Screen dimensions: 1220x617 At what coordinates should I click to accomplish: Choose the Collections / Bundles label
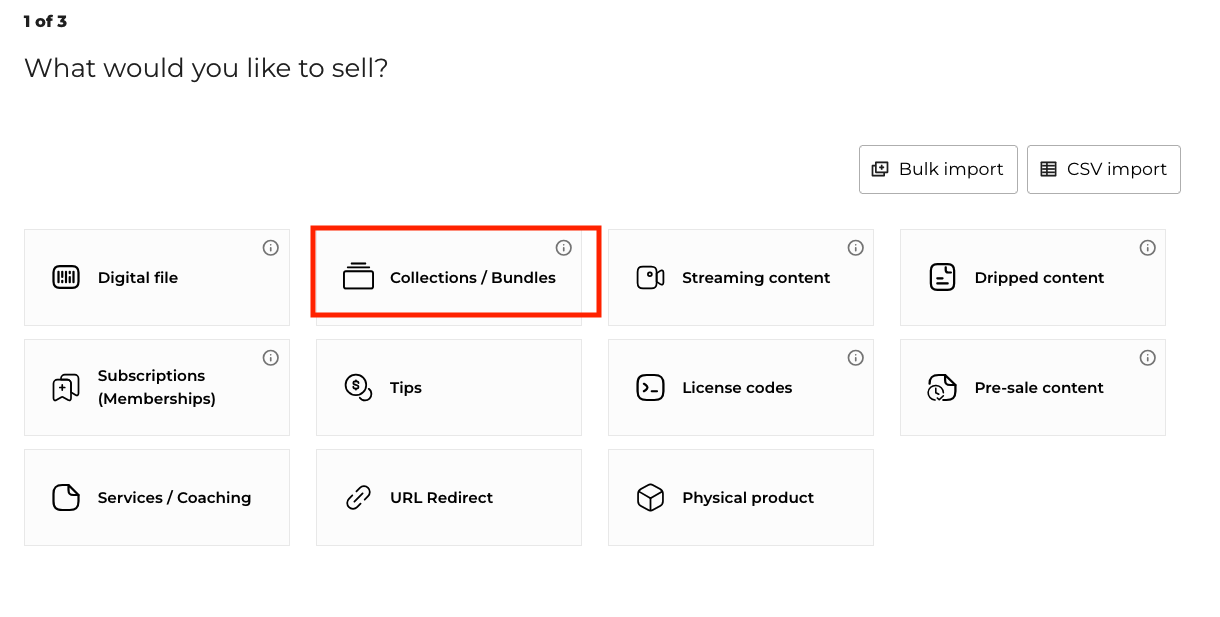coord(473,278)
